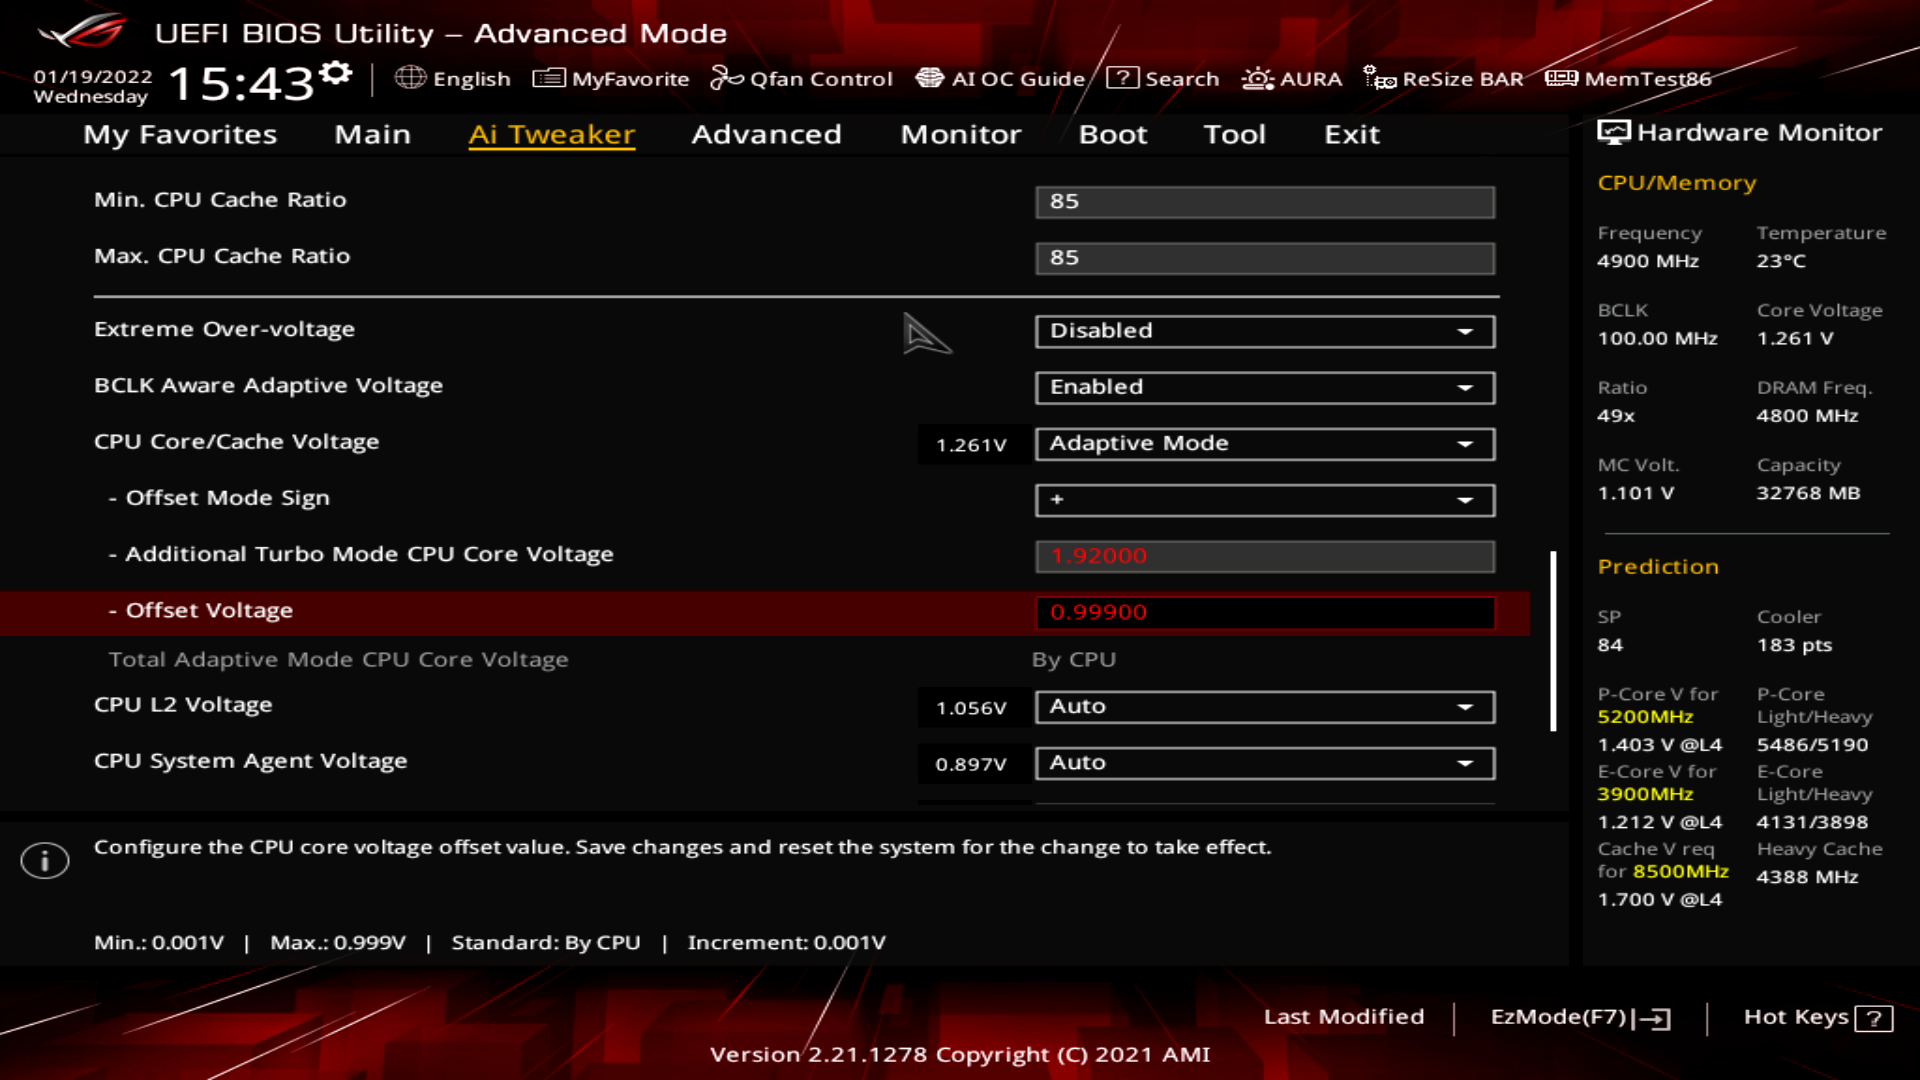Switch to the Monitor tab
The width and height of the screenshot is (1920, 1080).
pyautogui.click(x=960, y=134)
